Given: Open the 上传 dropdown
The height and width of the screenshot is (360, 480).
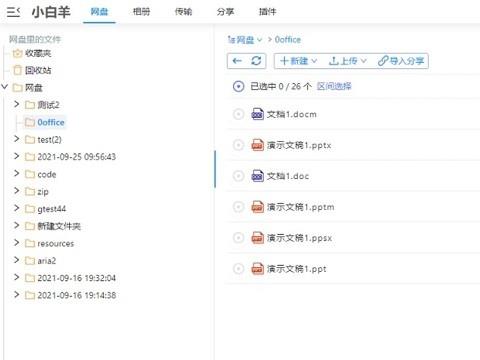Looking at the screenshot, I should click(x=347, y=61).
